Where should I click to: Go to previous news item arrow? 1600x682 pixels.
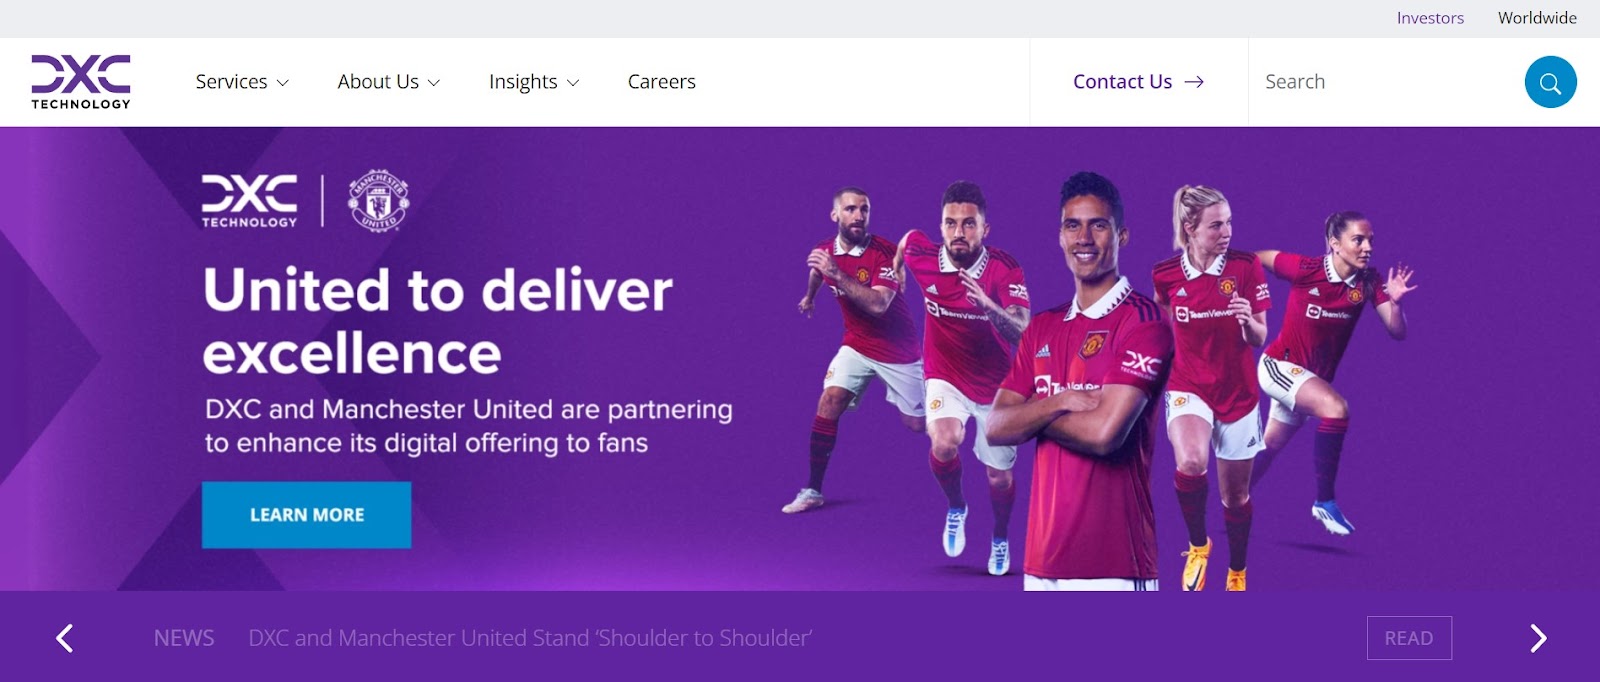(x=65, y=638)
